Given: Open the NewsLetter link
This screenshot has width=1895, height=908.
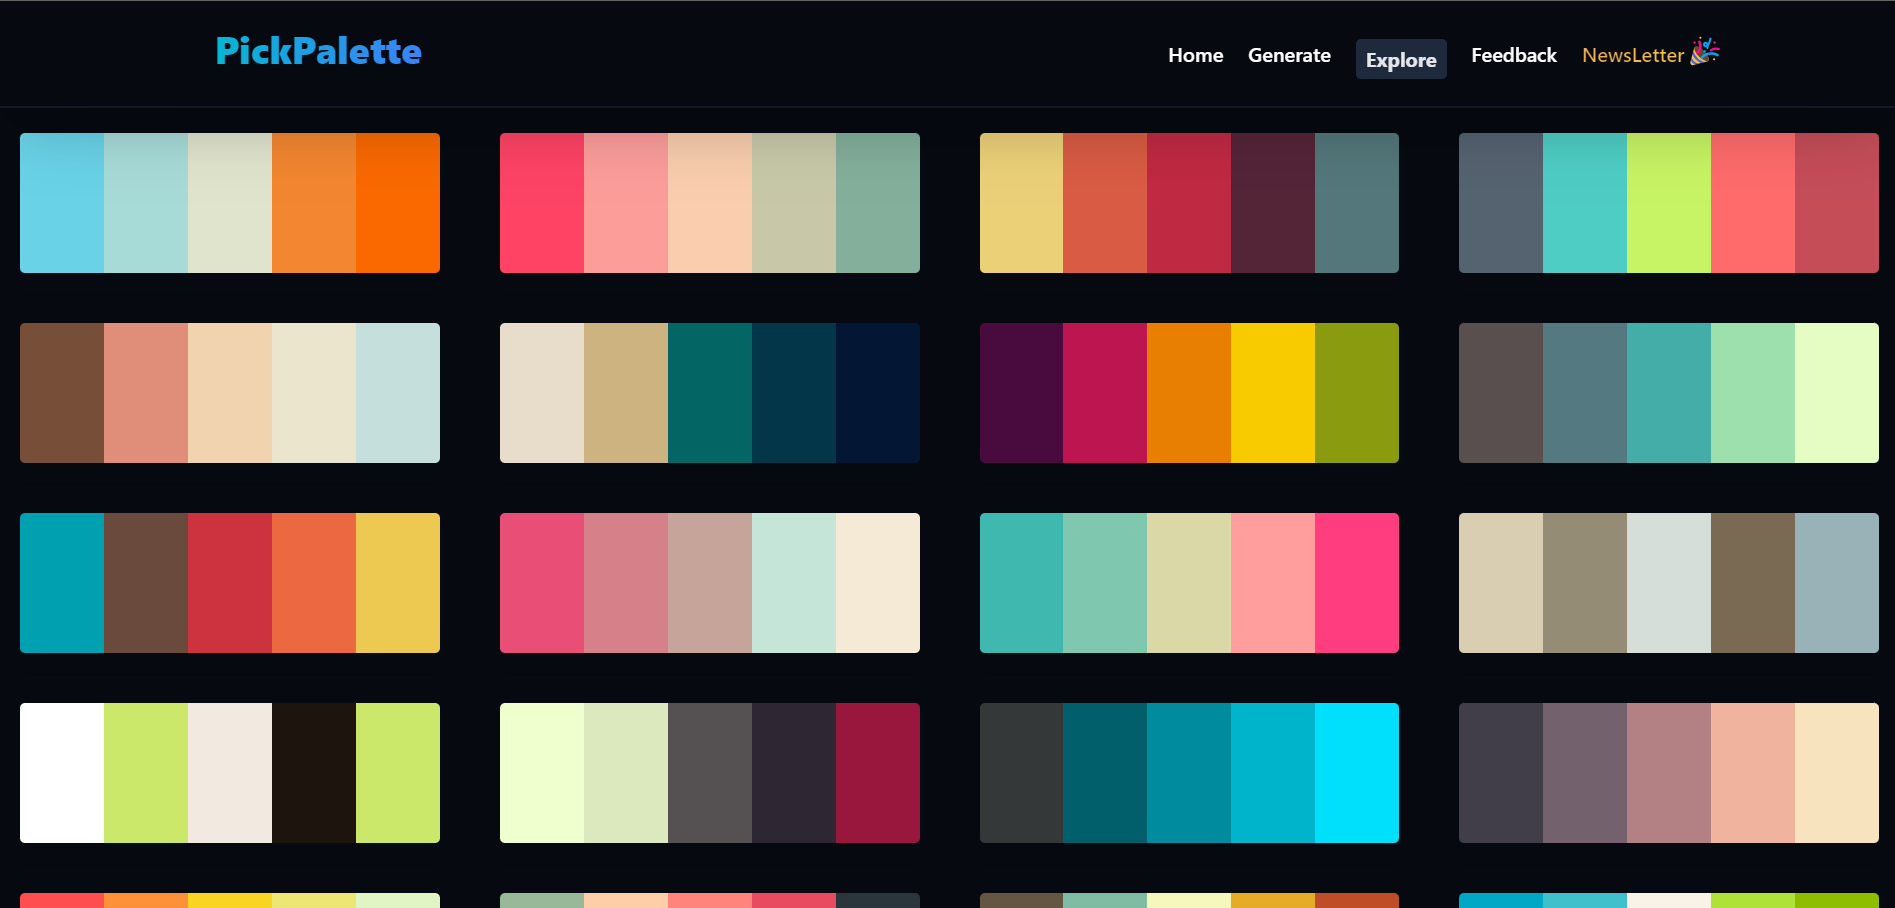Looking at the screenshot, I should [1632, 56].
